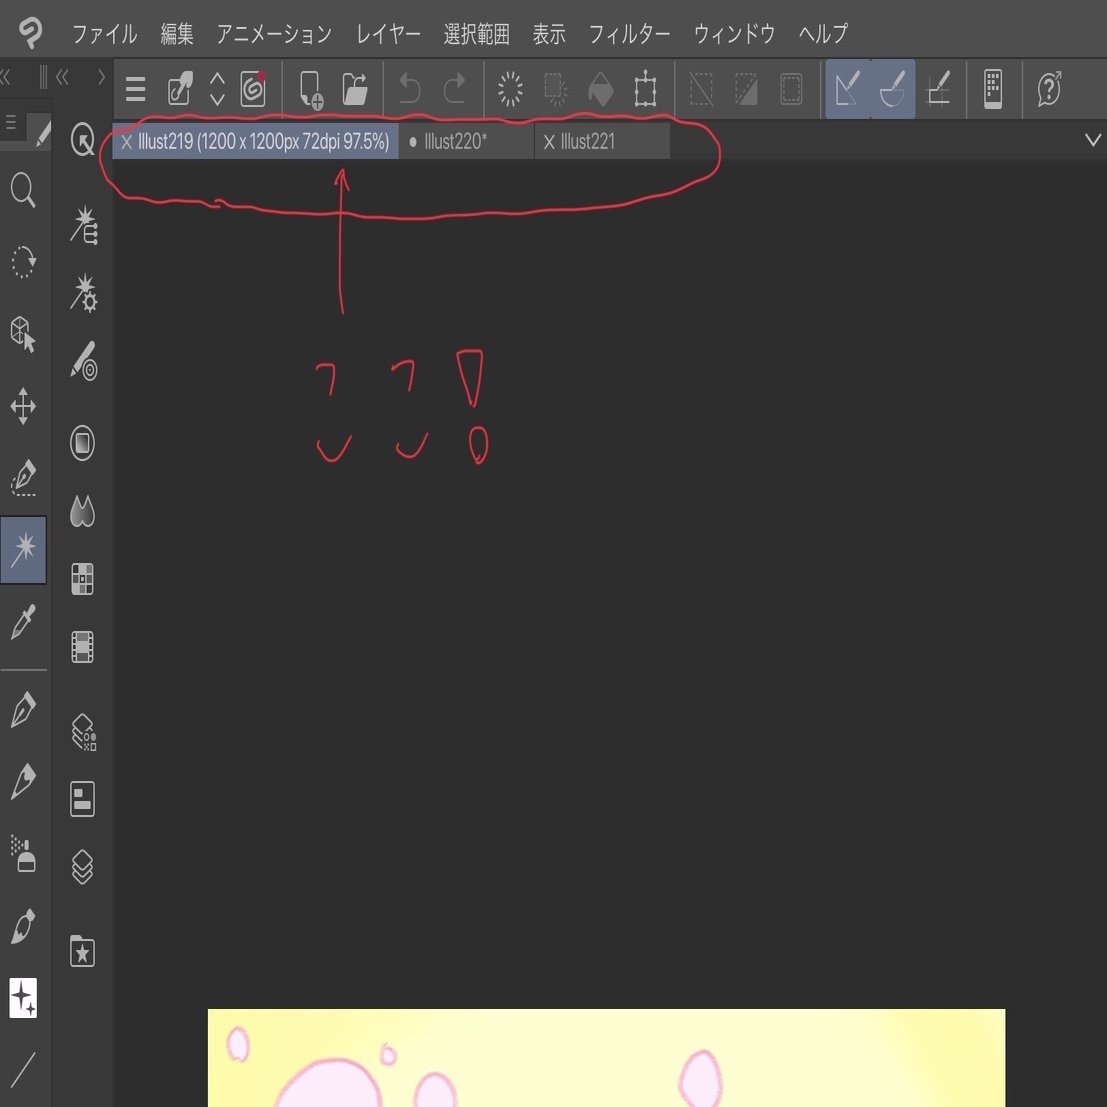Viewport: 1107px width, 1107px height.
Task: Open the tool property palette icon
Action: (x=84, y=294)
